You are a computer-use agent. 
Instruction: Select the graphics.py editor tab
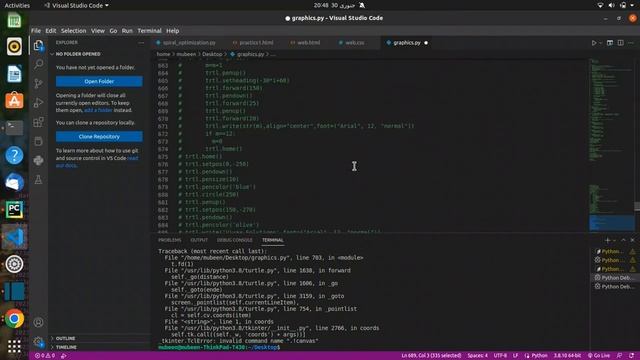[407, 42]
